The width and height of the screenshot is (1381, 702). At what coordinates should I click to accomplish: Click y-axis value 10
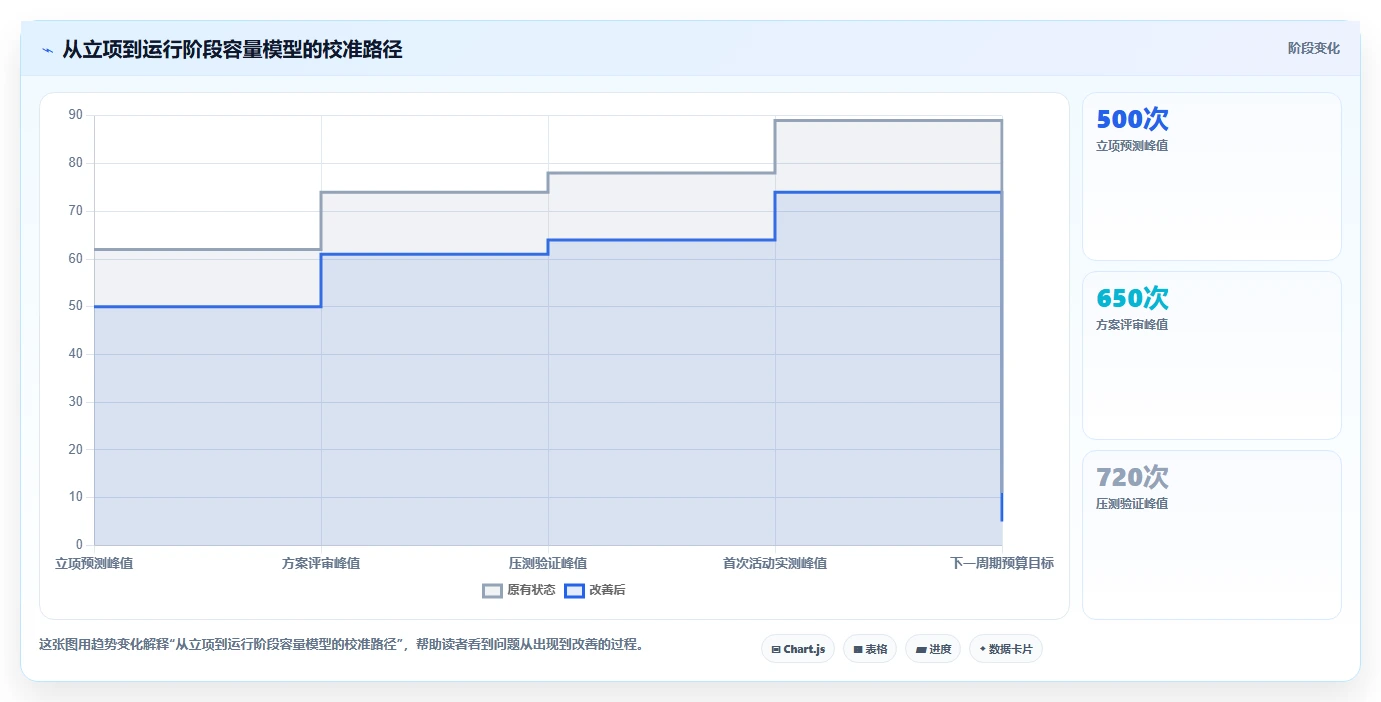76,497
